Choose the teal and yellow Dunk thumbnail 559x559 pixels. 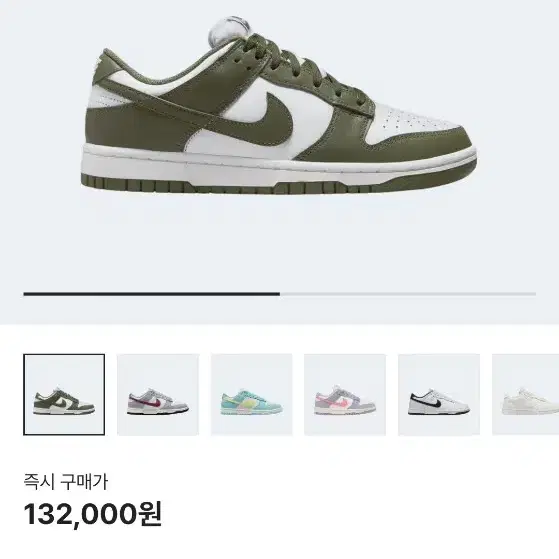tap(251, 394)
